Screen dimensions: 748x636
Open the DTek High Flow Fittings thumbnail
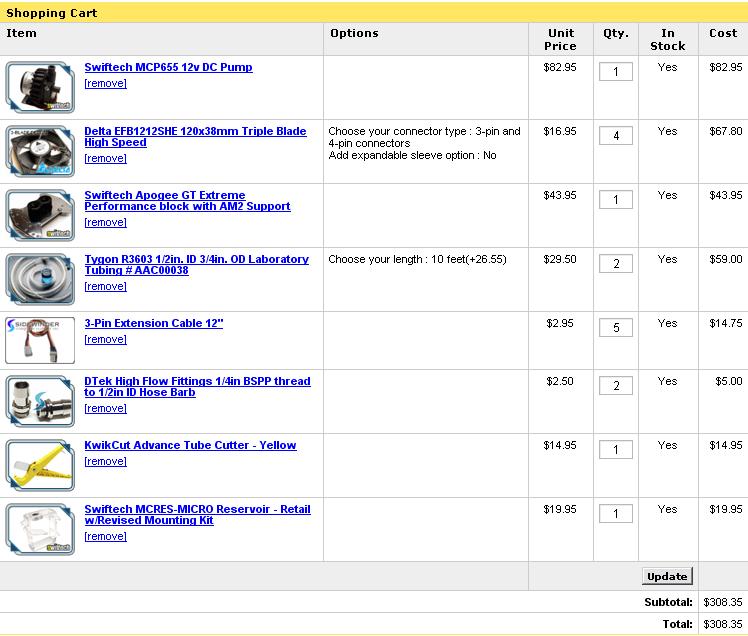pos(40,401)
